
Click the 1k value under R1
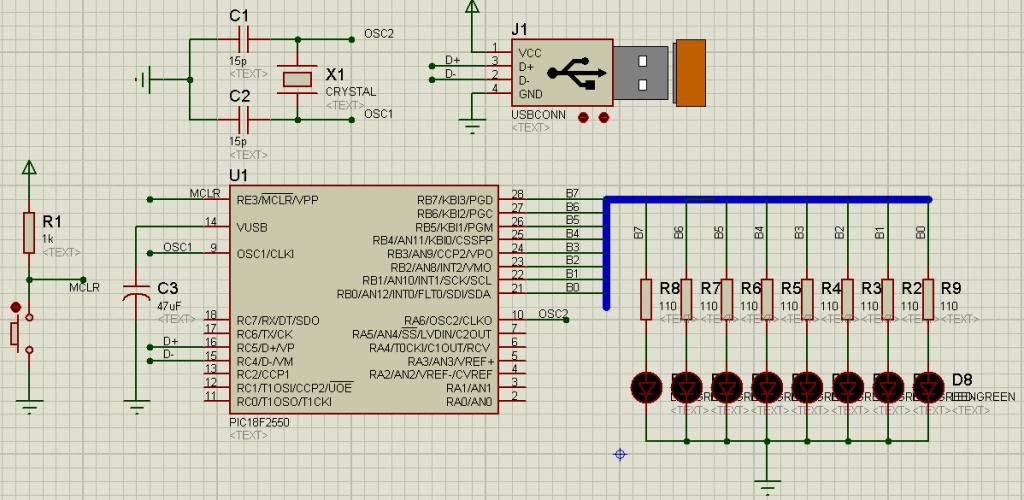tap(48, 238)
